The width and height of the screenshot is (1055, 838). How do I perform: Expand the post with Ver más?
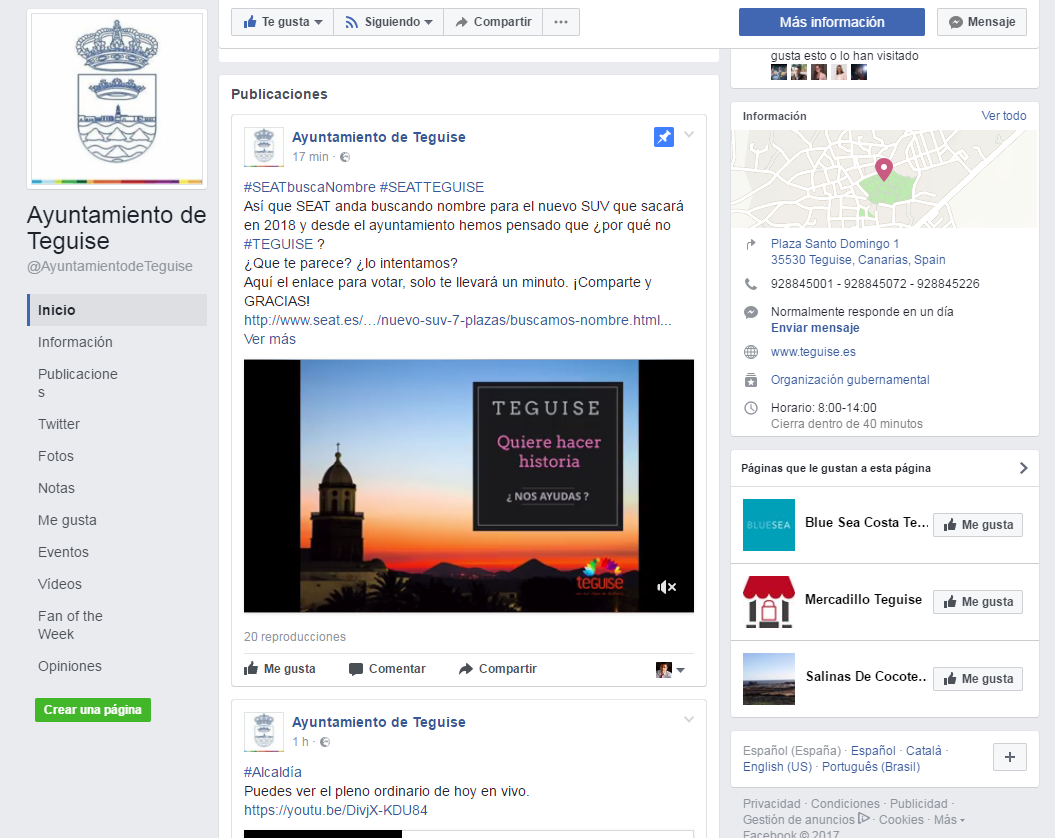[x=270, y=339]
